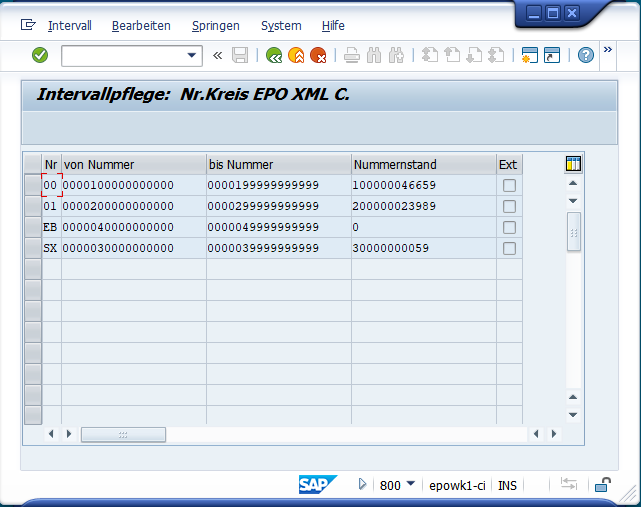Click the window menu icon left of Intervall

[x=28, y=25]
